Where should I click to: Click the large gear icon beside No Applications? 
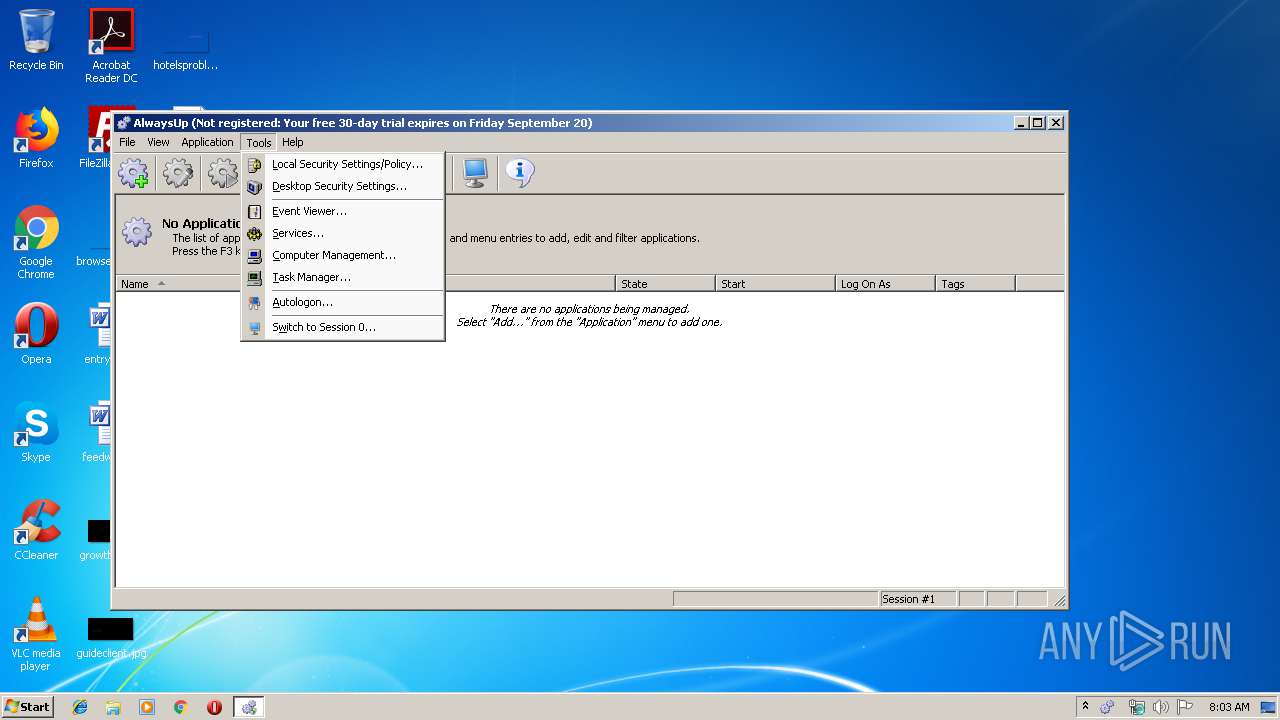coord(137,233)
